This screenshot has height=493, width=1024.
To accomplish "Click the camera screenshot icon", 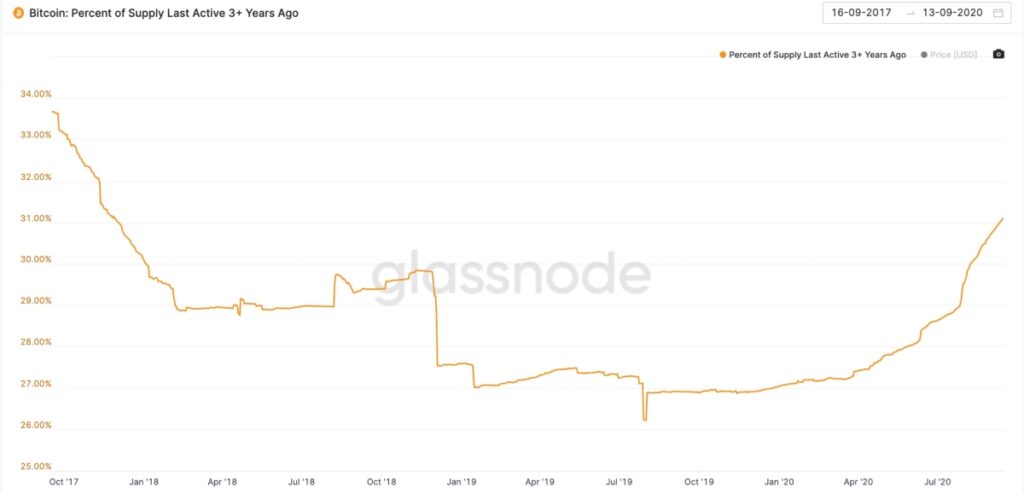I will pos(998,54).
